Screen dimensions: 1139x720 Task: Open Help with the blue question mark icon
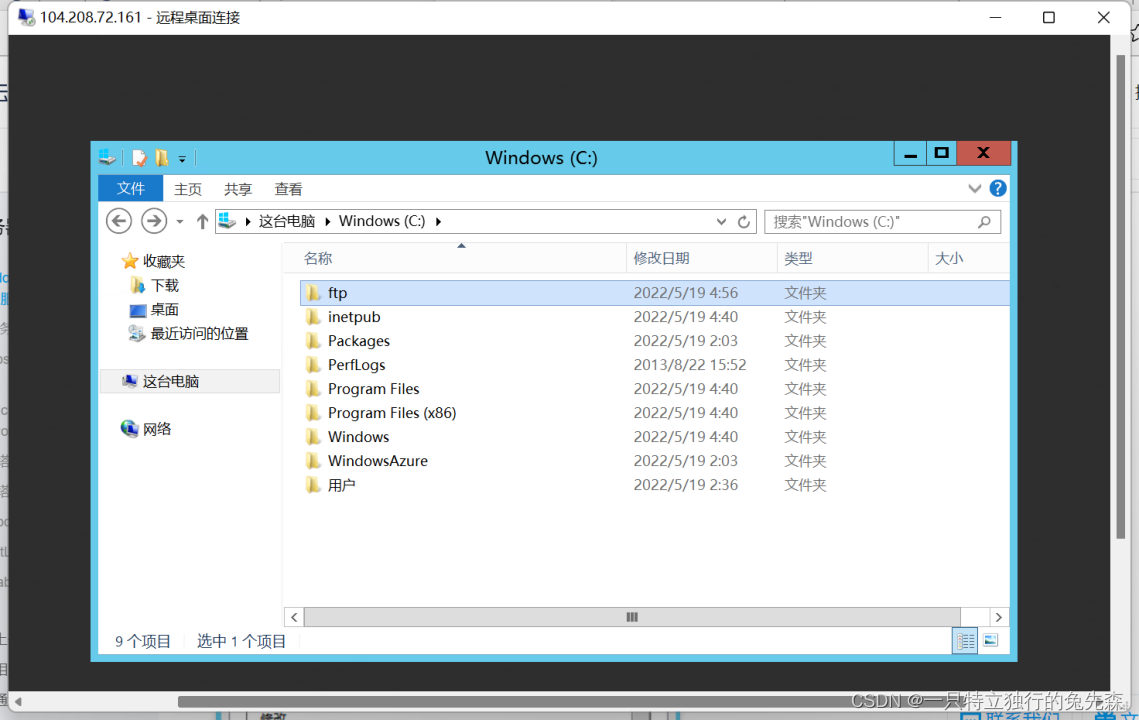pos(998,189)
